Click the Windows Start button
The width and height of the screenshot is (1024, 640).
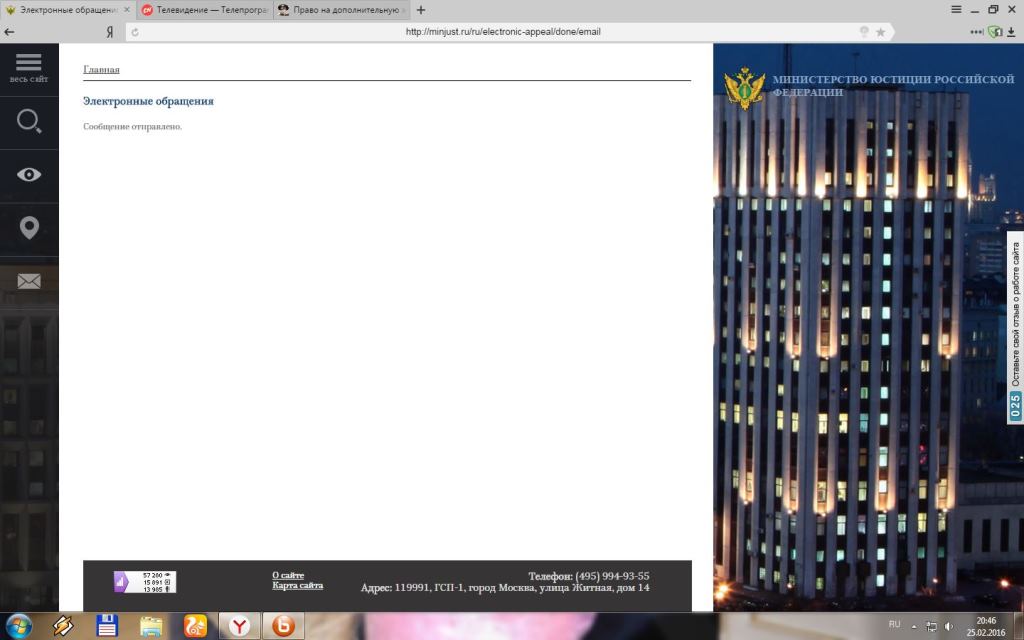17,626
